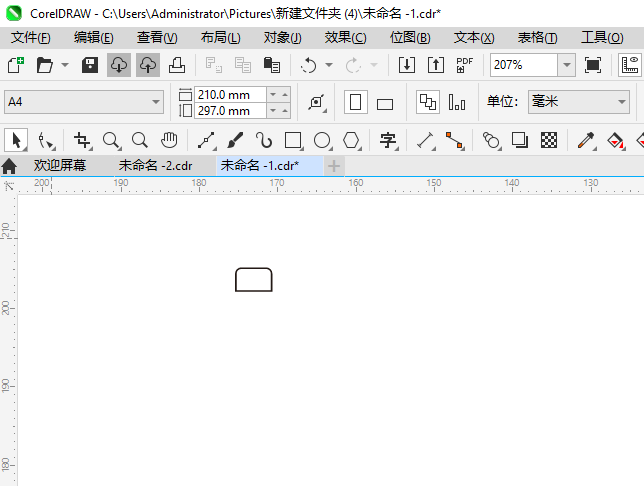Viewport: 644px width, 486px height.
Task: Click the Paste clipboard icon
Action: [x=271, y=65]
